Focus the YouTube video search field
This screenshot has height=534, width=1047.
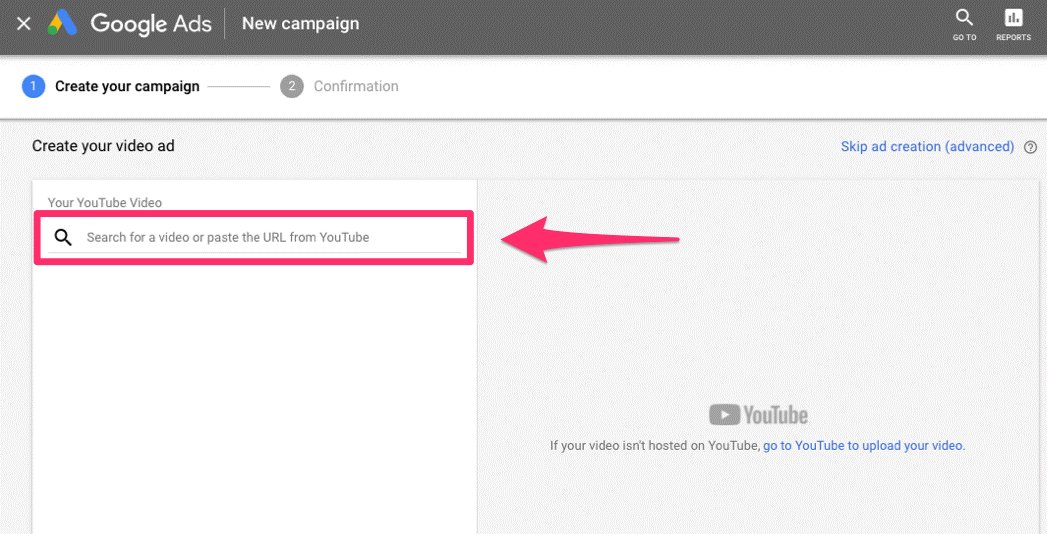pos(270,238)
